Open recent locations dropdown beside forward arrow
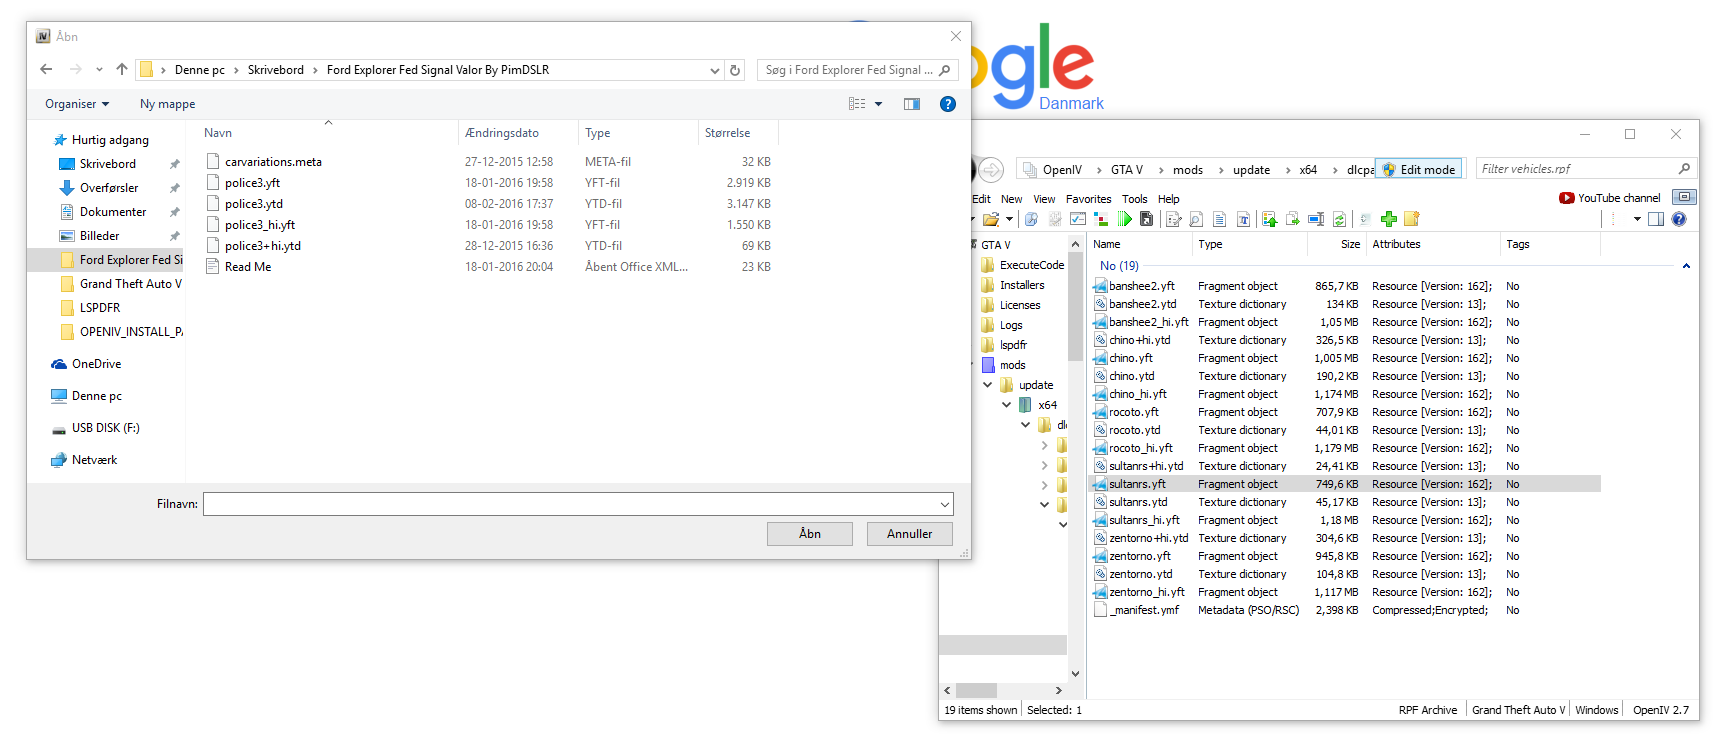 (99, 70)
